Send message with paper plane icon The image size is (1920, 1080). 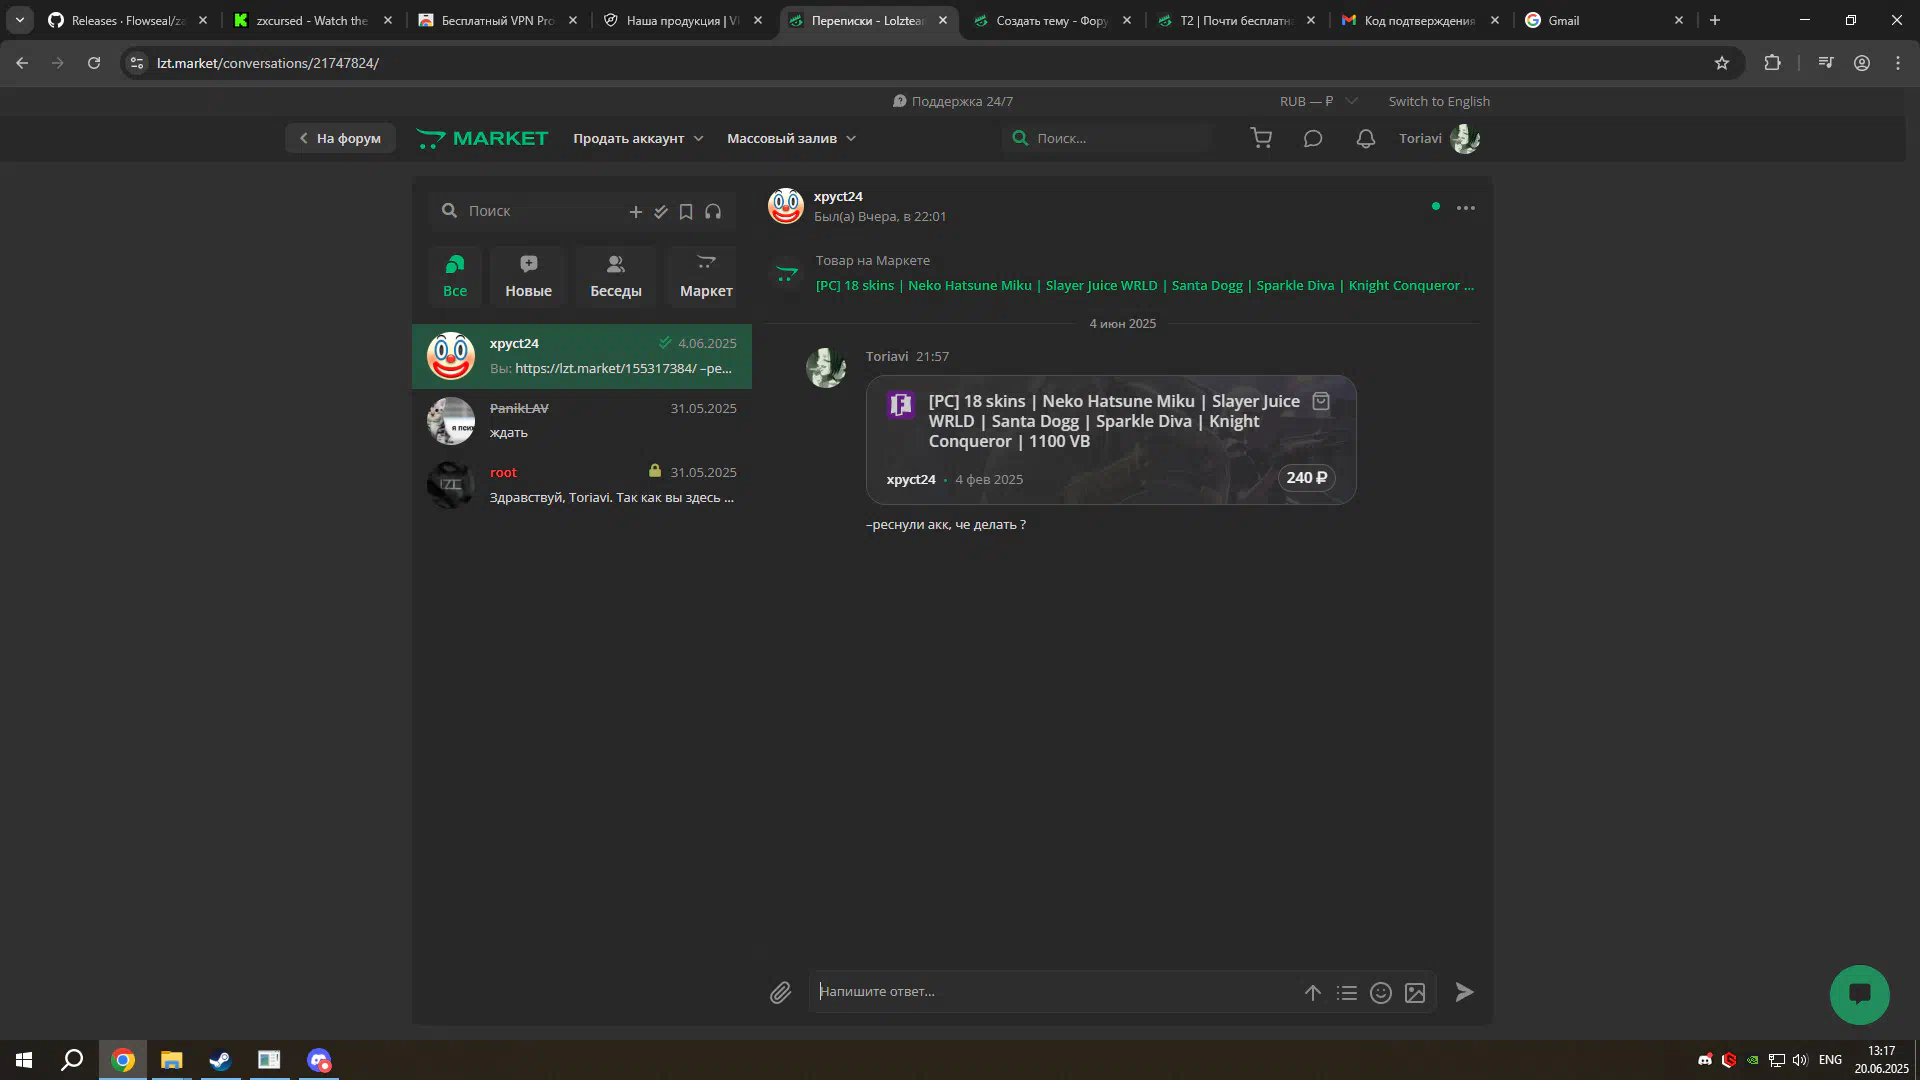coord(1464,992)
